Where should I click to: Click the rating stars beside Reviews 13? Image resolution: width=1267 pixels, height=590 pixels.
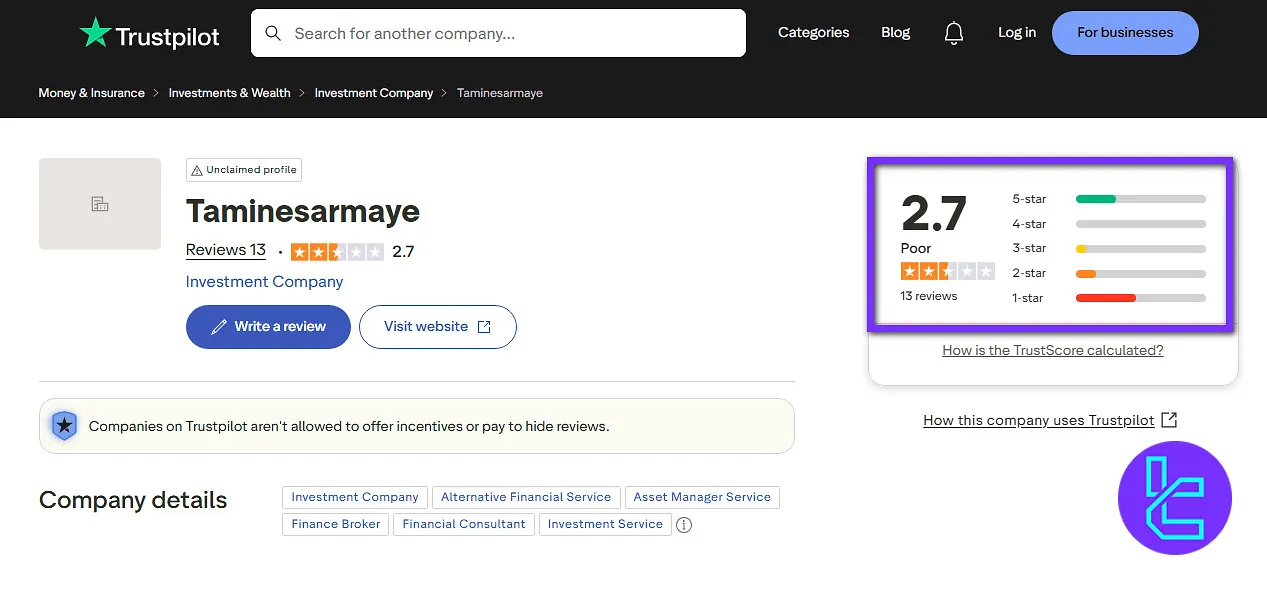tap(337, 252)
